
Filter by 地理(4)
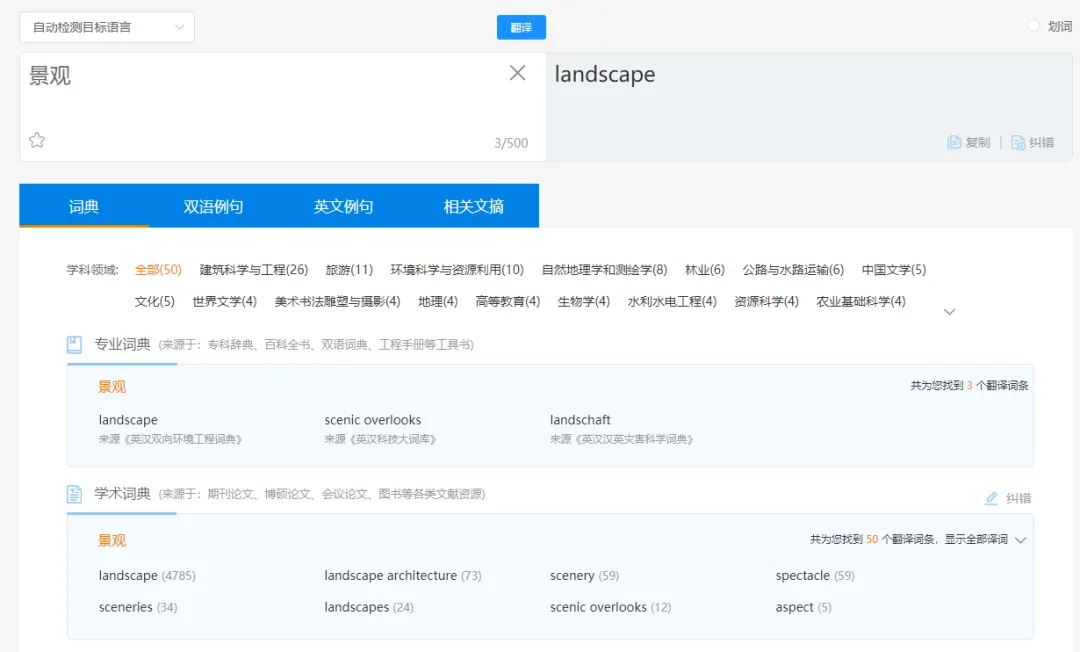click(438, 302)
